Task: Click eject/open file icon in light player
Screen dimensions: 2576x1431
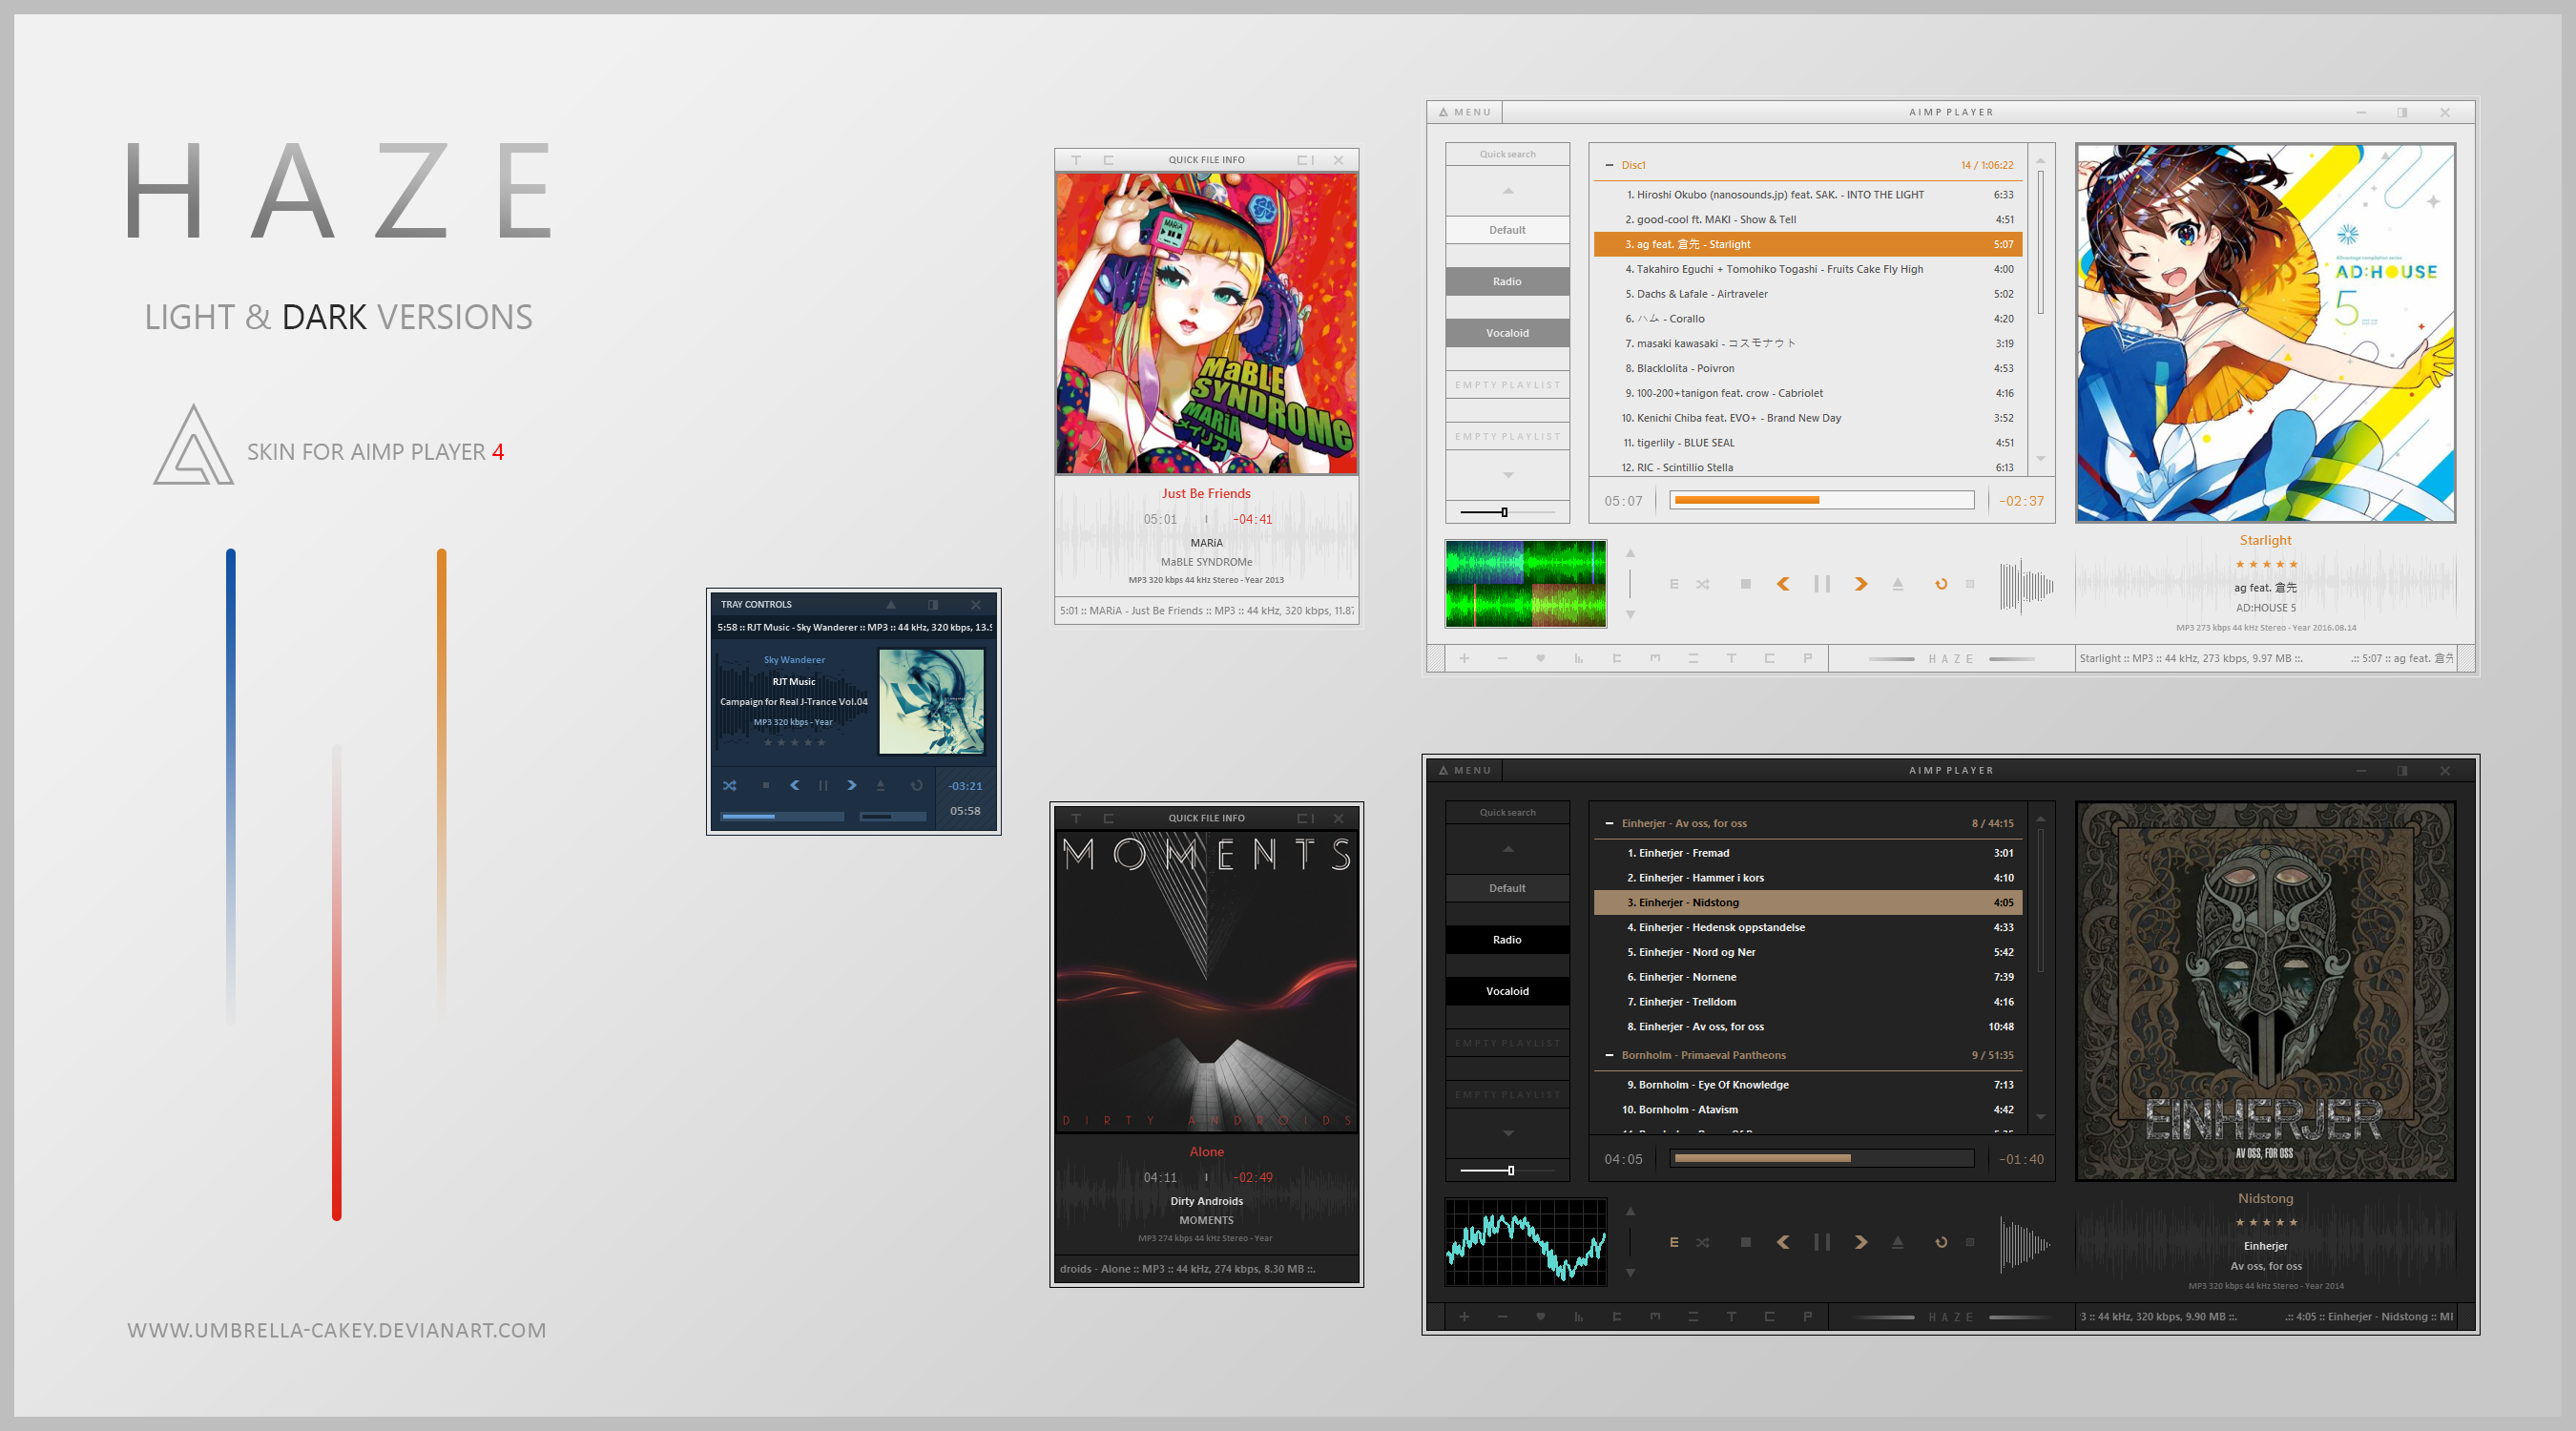Action: click(x=1898, y=584)
